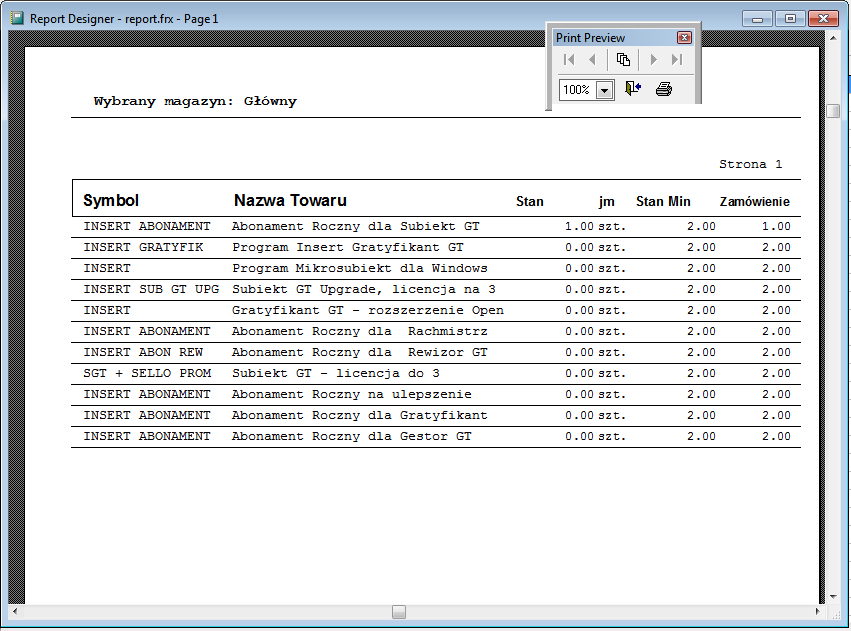Close the Report Designer window

[823, 19]
